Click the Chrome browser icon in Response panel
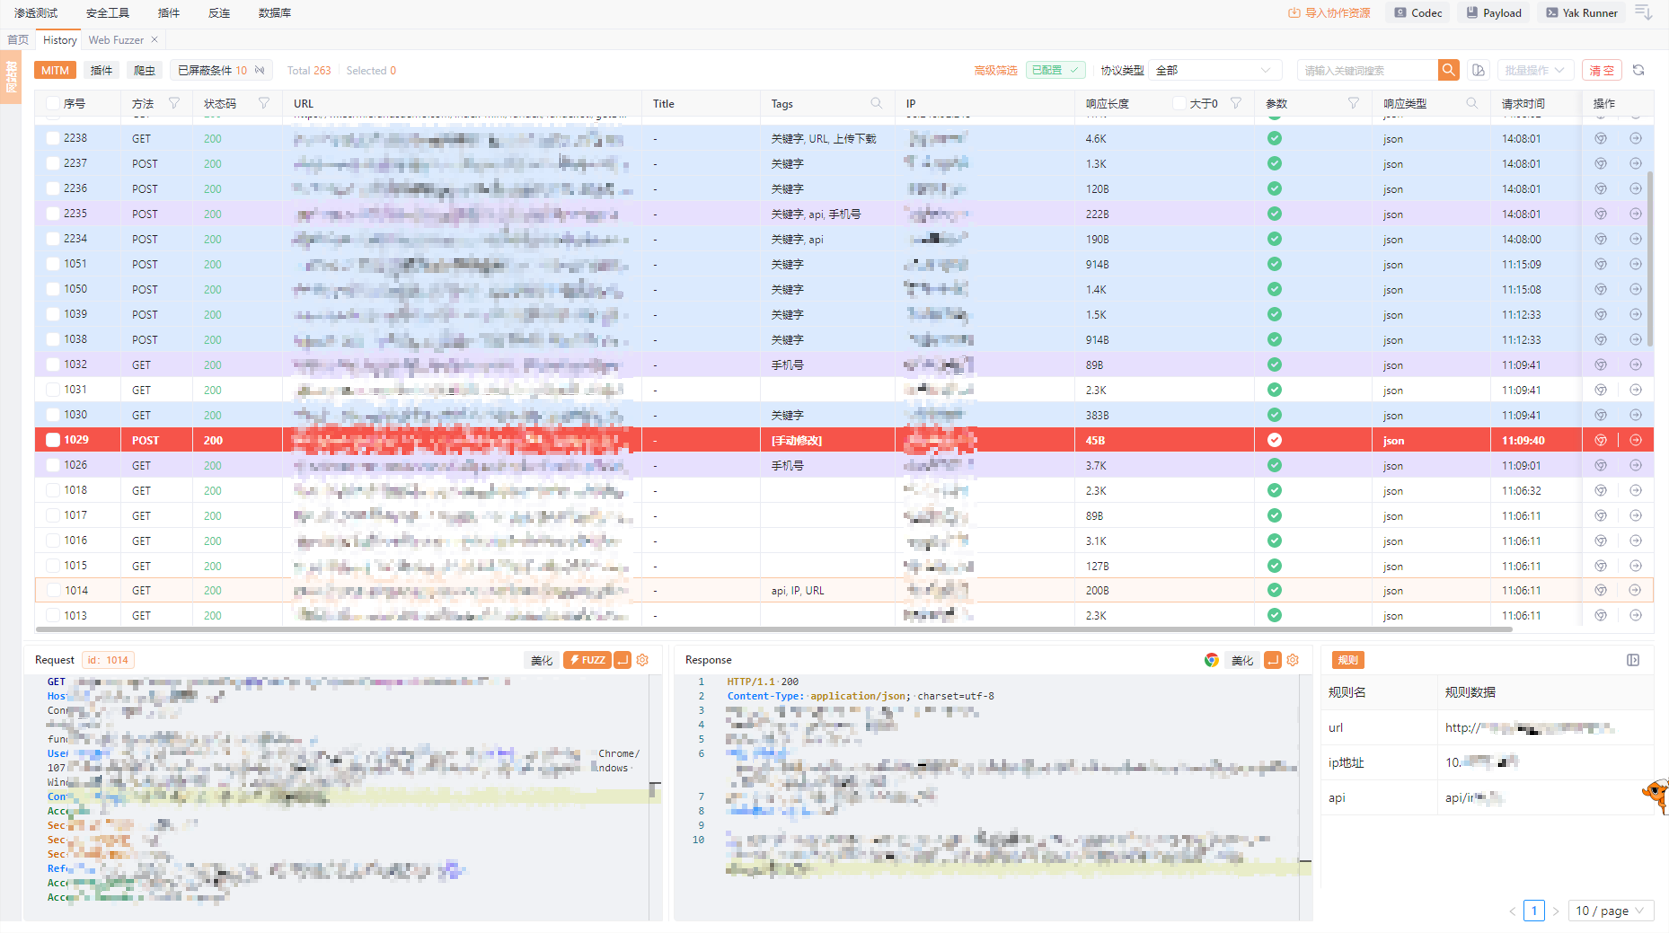This screenshot has width=1669, height=933. (1211, 660)
